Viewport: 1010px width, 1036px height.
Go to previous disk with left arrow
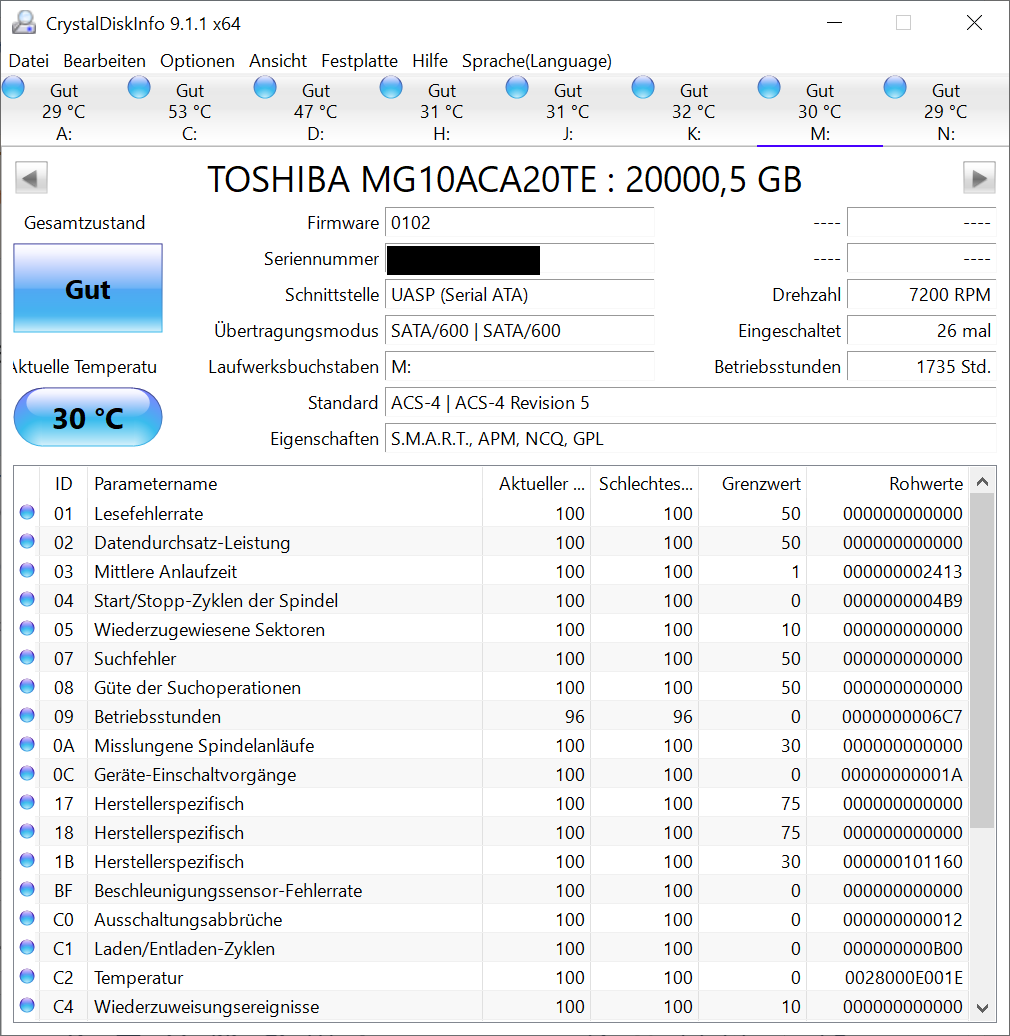(31, 178)
